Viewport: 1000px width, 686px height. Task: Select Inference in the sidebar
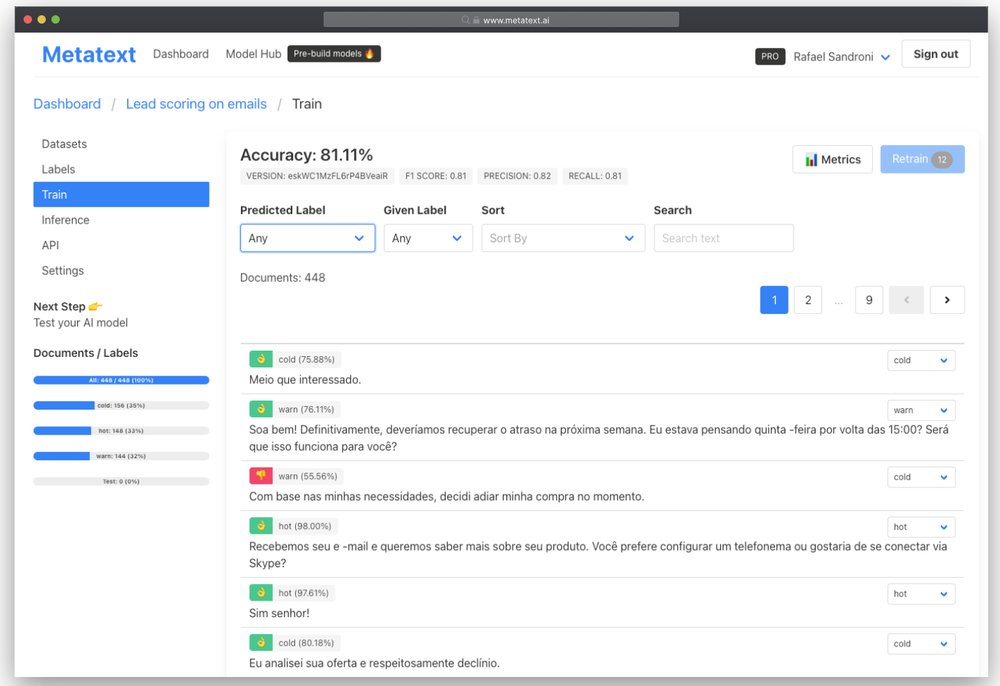point(65,220)
